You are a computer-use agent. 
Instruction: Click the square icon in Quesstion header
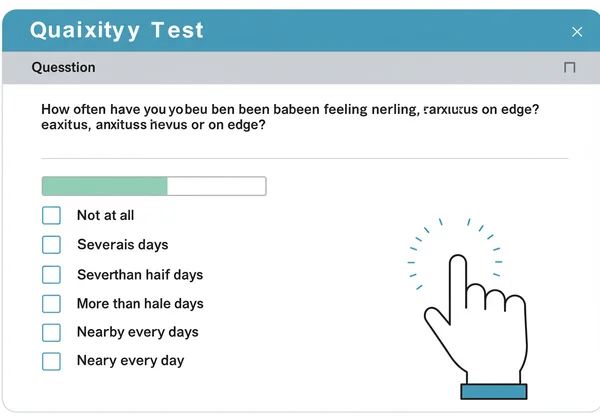[x=570, y=68]
